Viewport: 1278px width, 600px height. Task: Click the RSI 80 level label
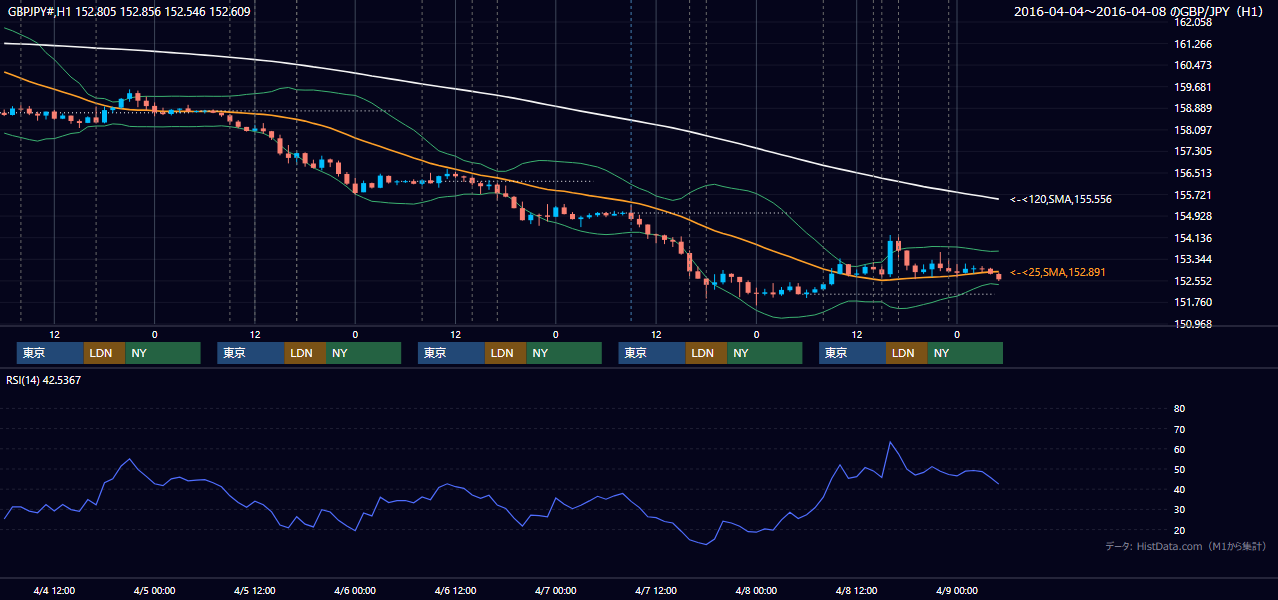[1179, 409]
